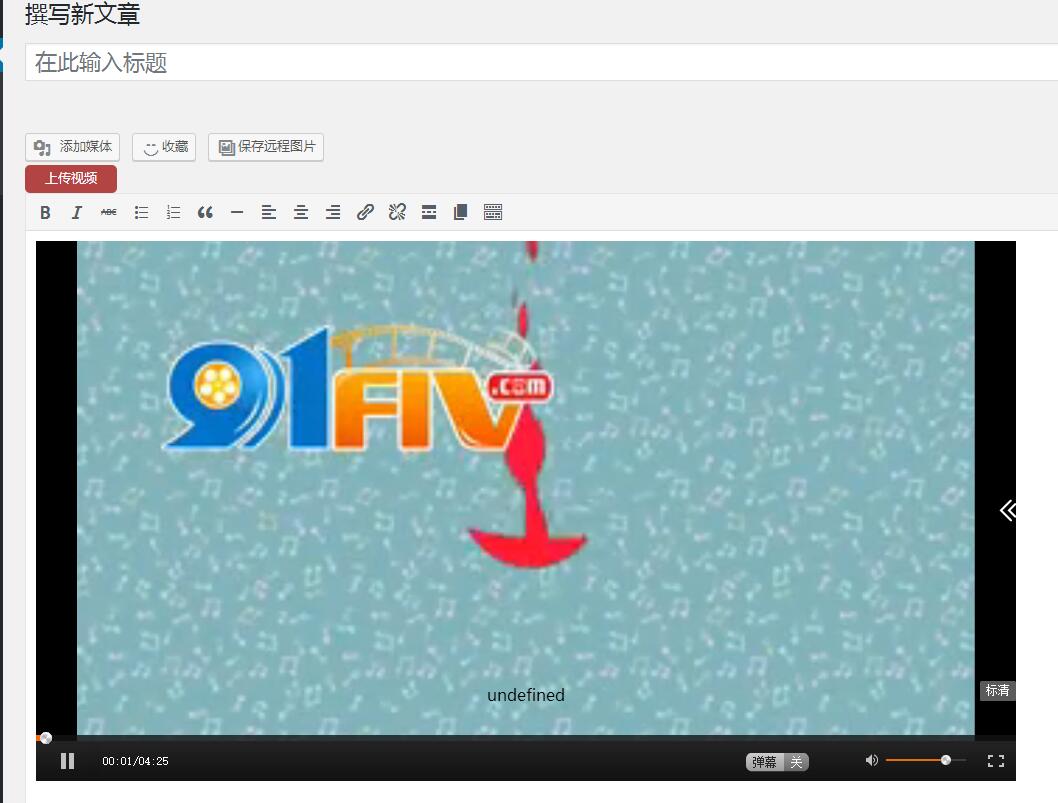Align text right
The image size is (1058, 803).
[x=333, y=213]
